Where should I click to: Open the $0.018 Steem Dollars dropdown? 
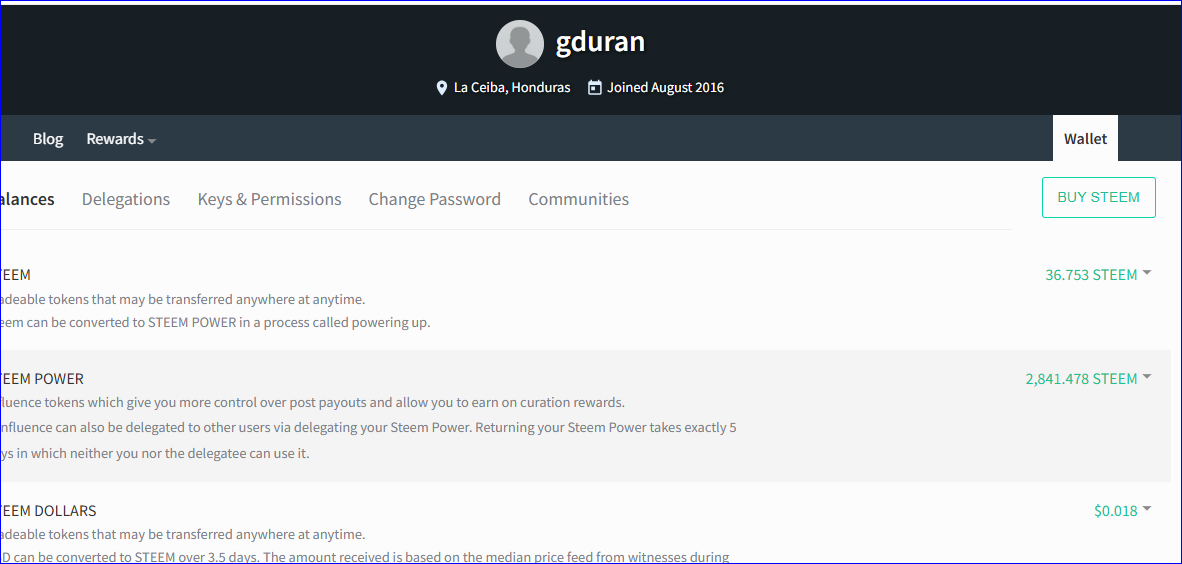tap(1122, 510)
